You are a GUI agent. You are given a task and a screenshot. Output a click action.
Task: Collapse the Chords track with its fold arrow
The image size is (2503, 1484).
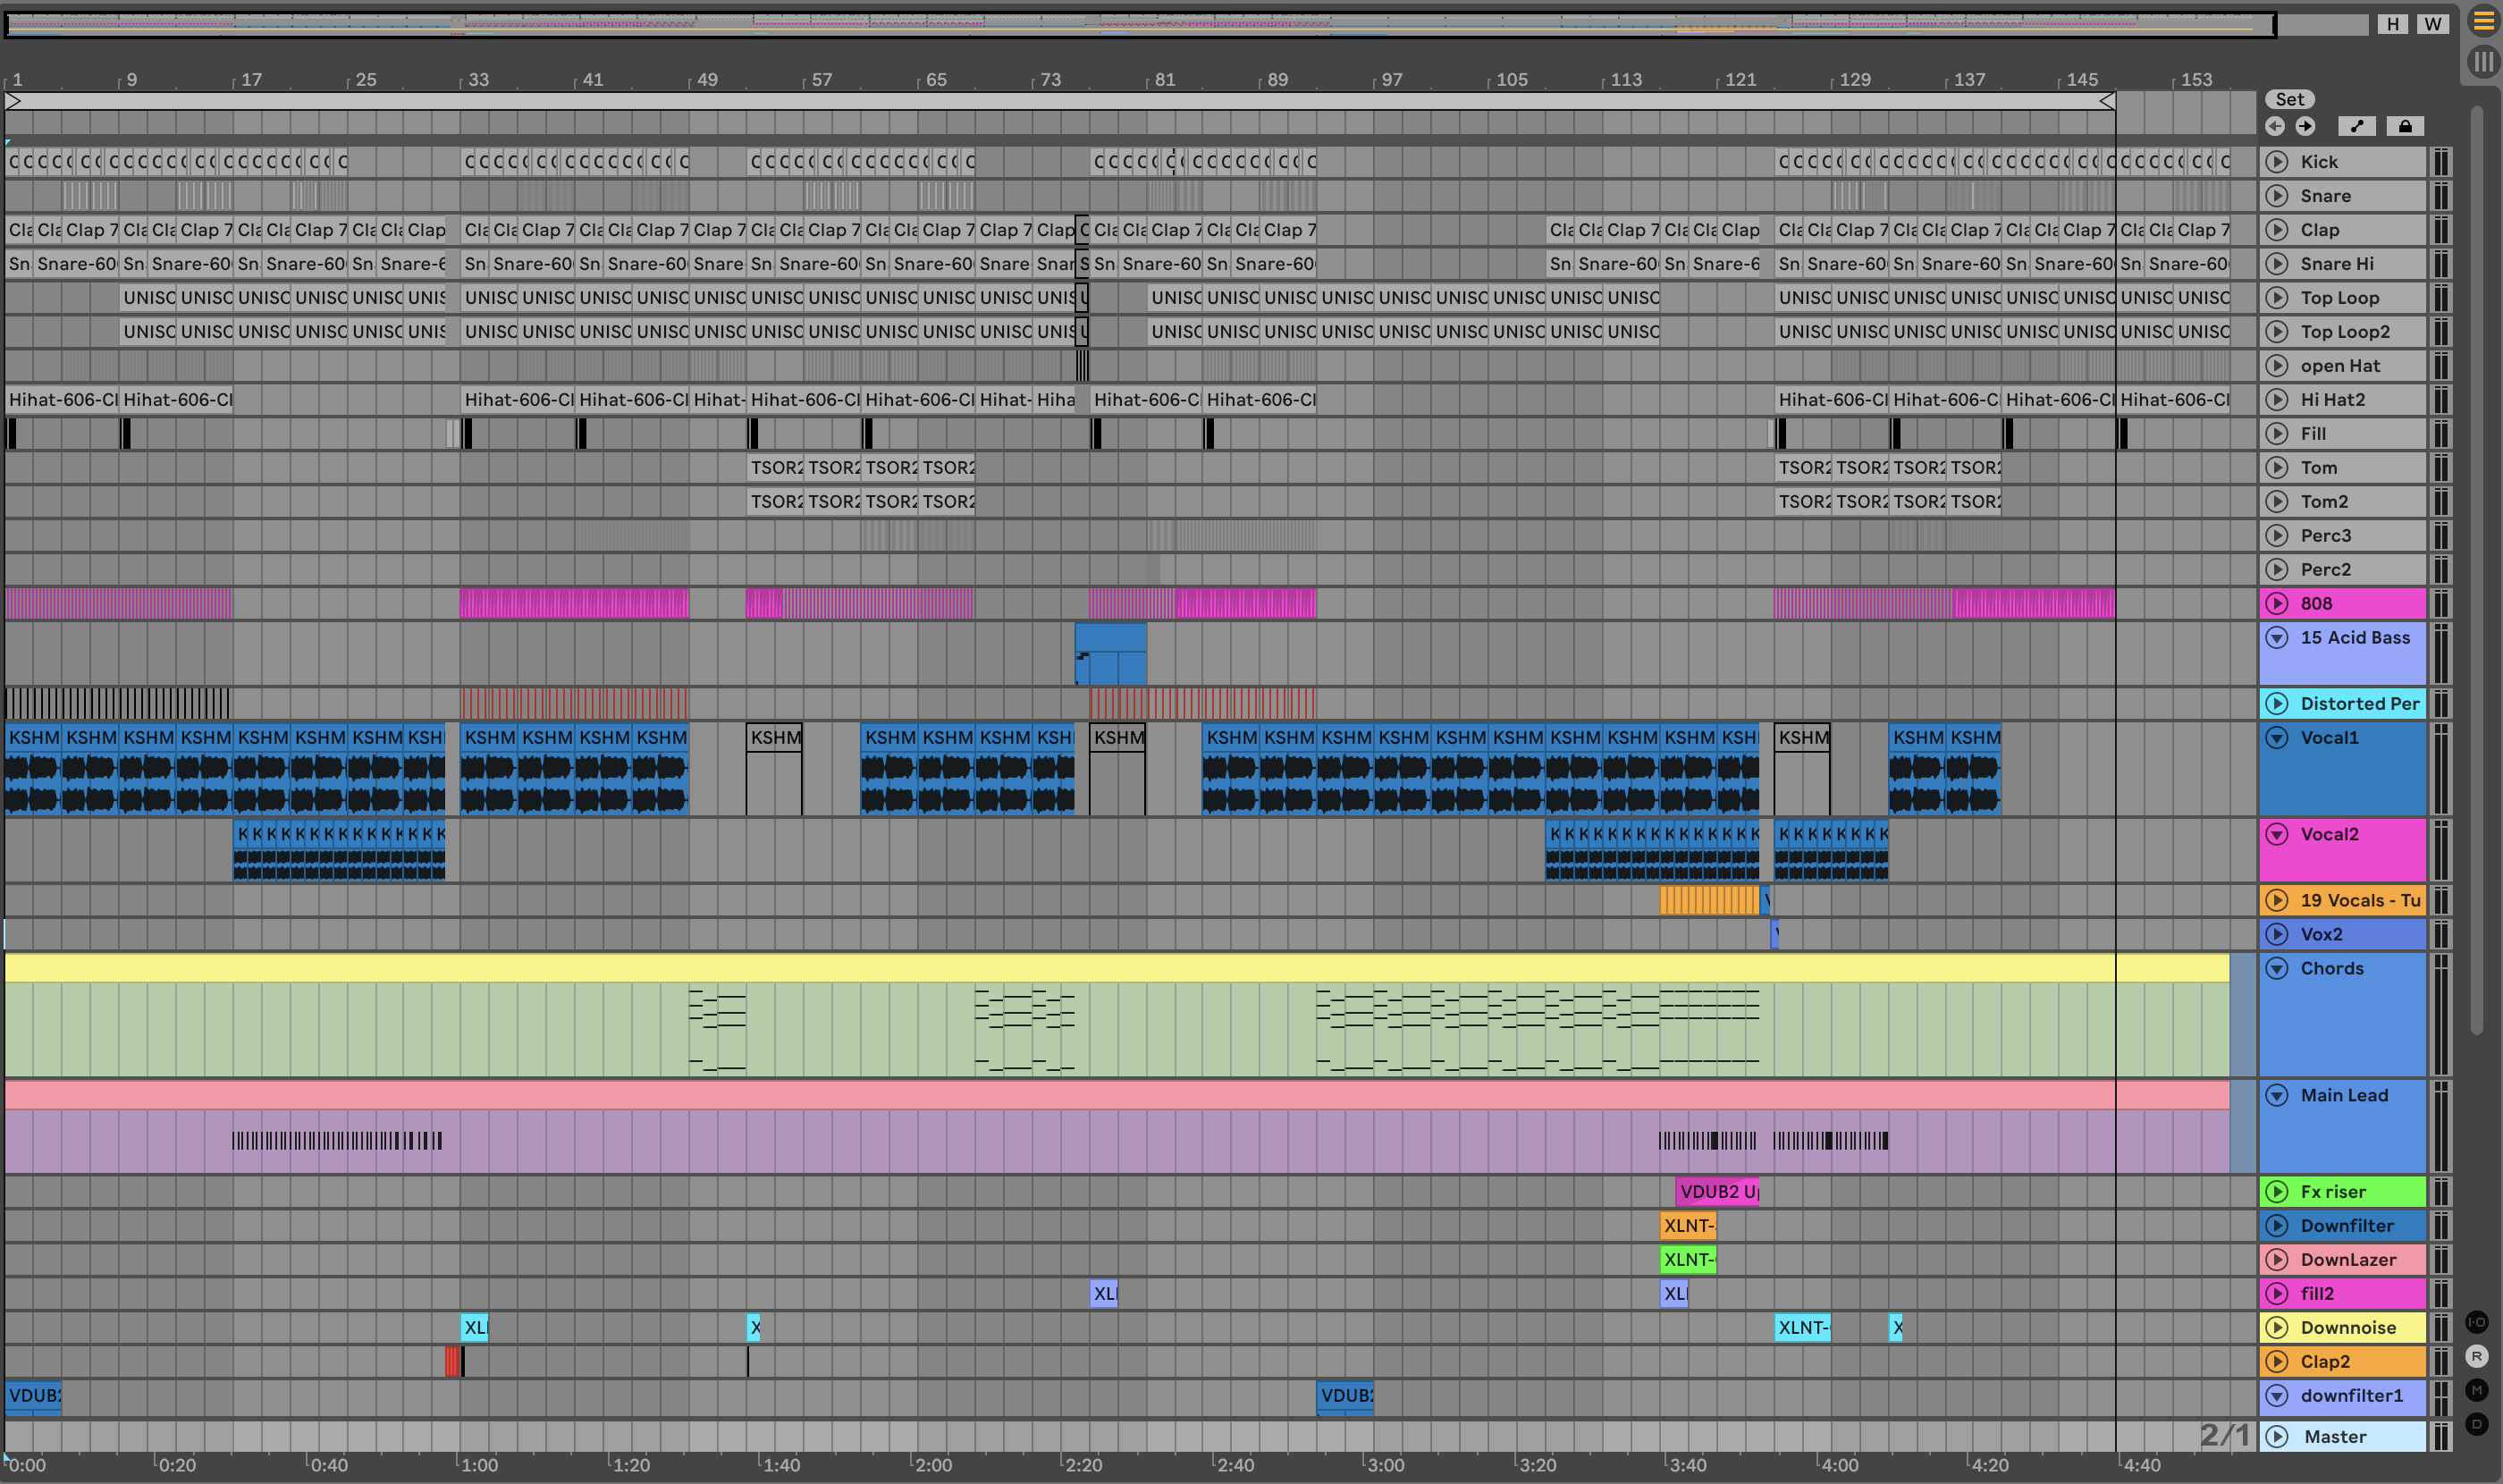[2277, 968]
